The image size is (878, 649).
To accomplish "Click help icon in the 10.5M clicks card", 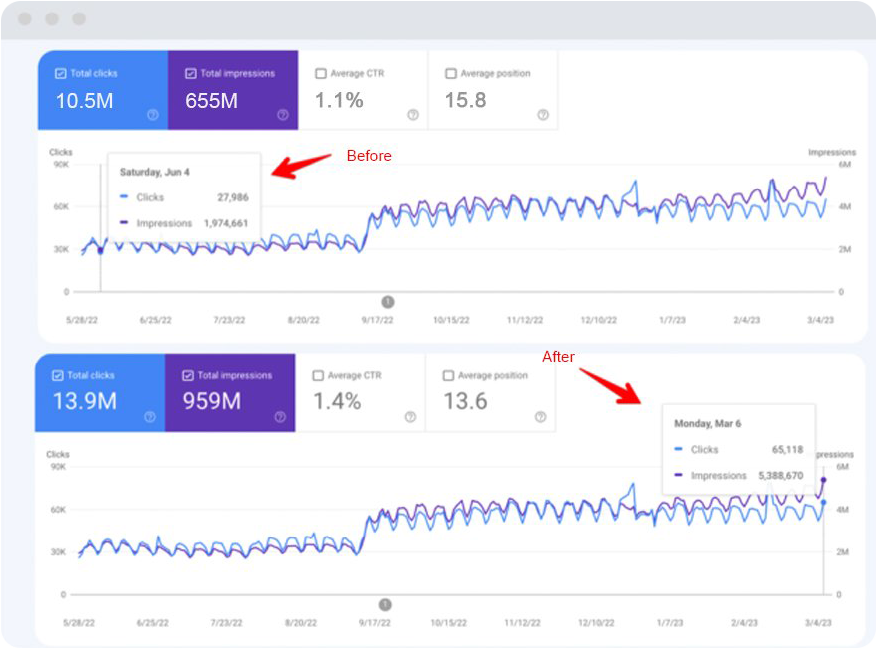I will pyautogui.click(x=152, y=115).
